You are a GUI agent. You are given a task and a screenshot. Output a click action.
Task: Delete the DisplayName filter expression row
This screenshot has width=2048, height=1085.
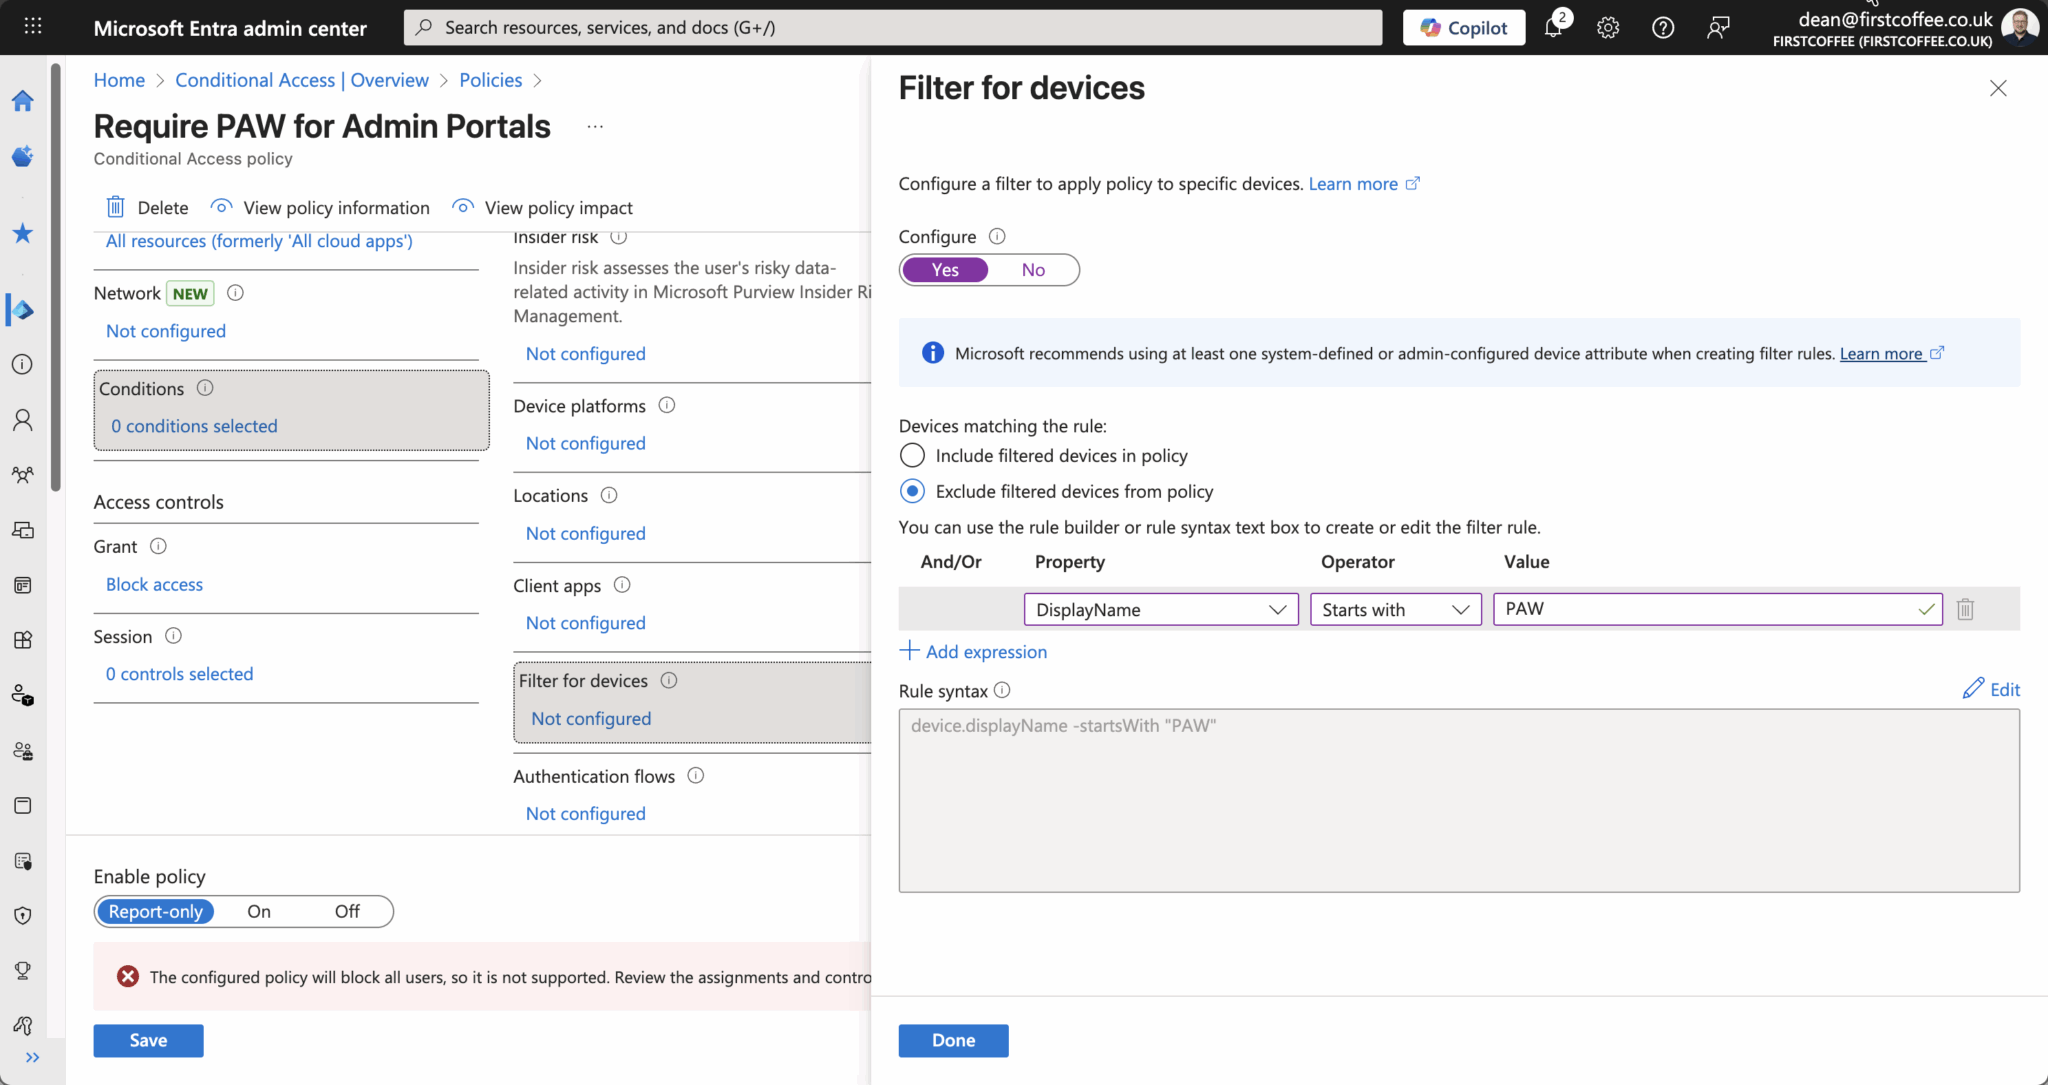(1965, 609)
